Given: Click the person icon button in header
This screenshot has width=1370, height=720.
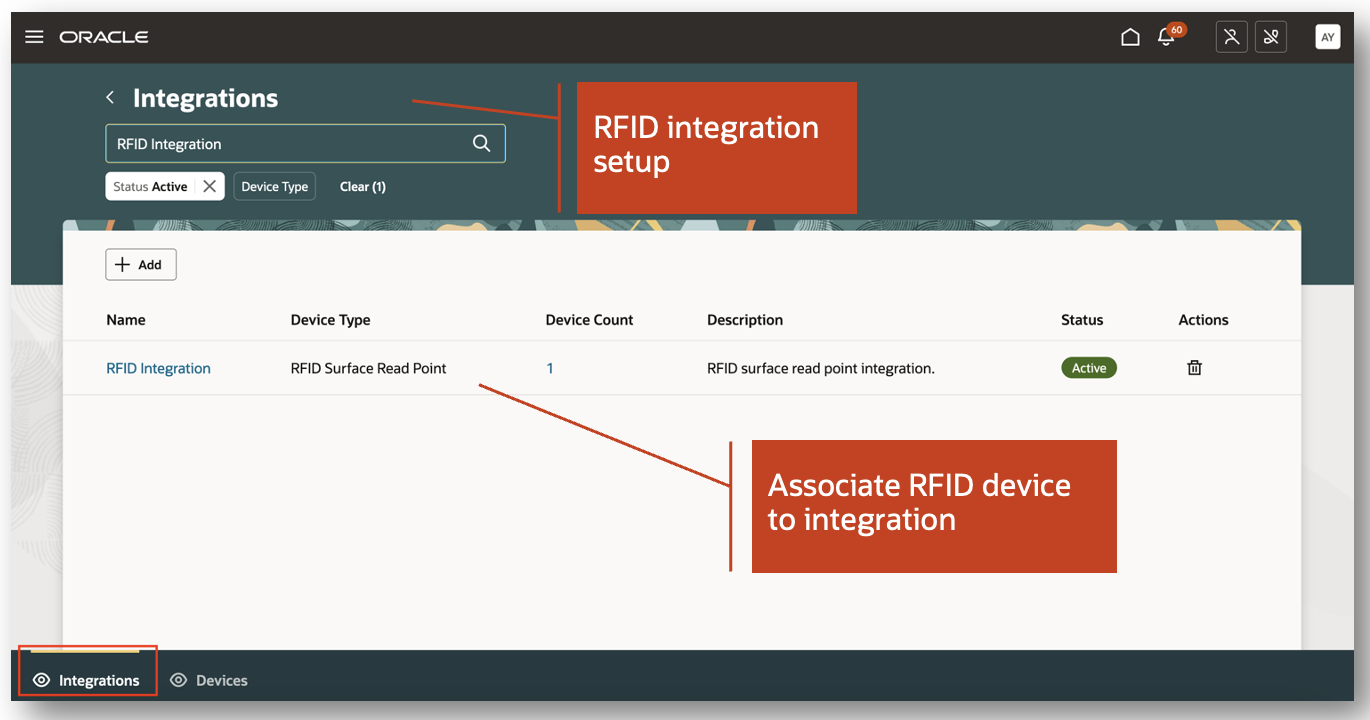Looking at the screenshot, I should pos(1232,37).
